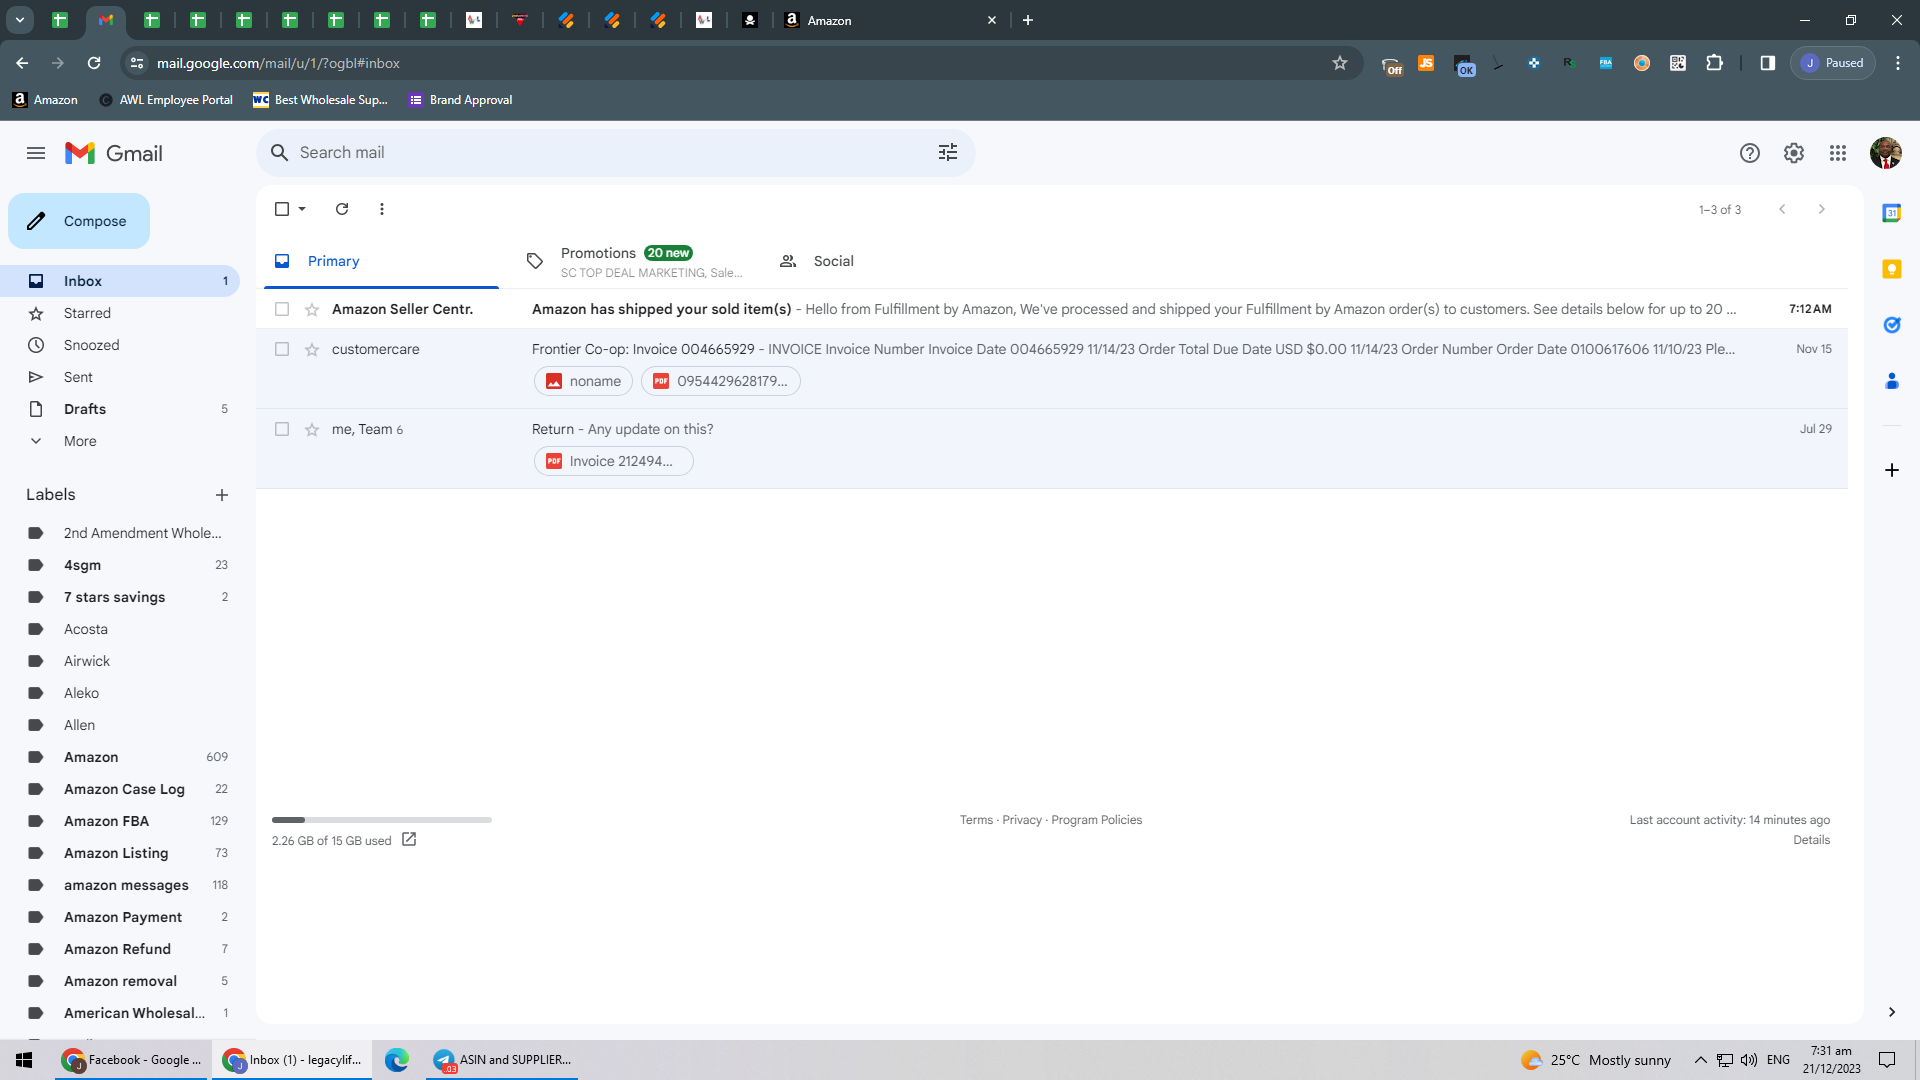The width and height of the screenshot is (1920, 1080).
Task: Open Windows Start menu
Action: pos(24,1060)
